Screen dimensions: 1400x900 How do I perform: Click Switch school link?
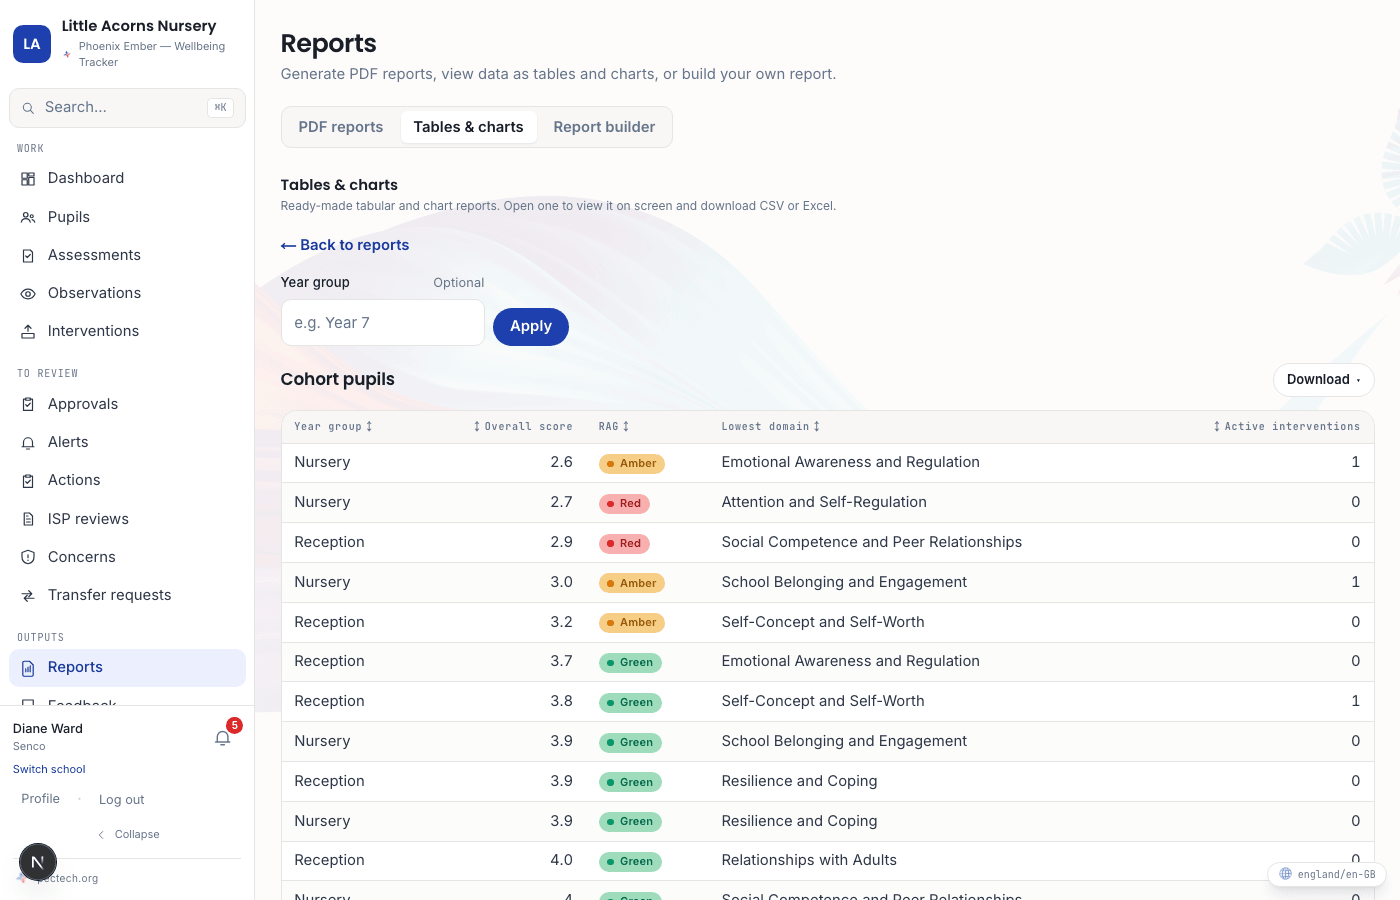point(49,770)
